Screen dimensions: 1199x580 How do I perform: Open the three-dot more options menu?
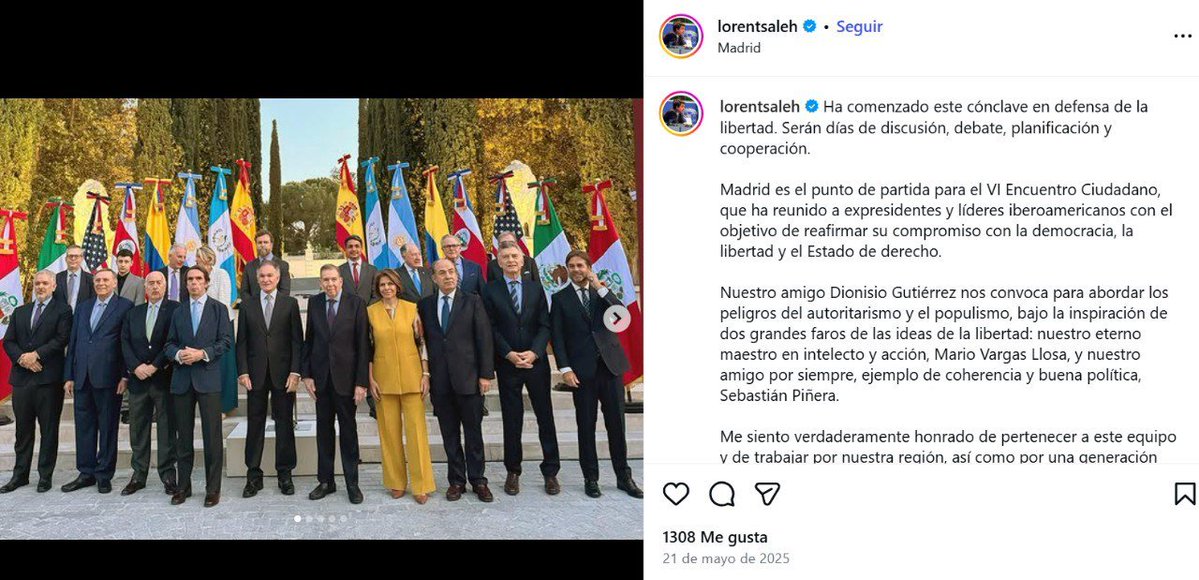tap(1182, 36)
